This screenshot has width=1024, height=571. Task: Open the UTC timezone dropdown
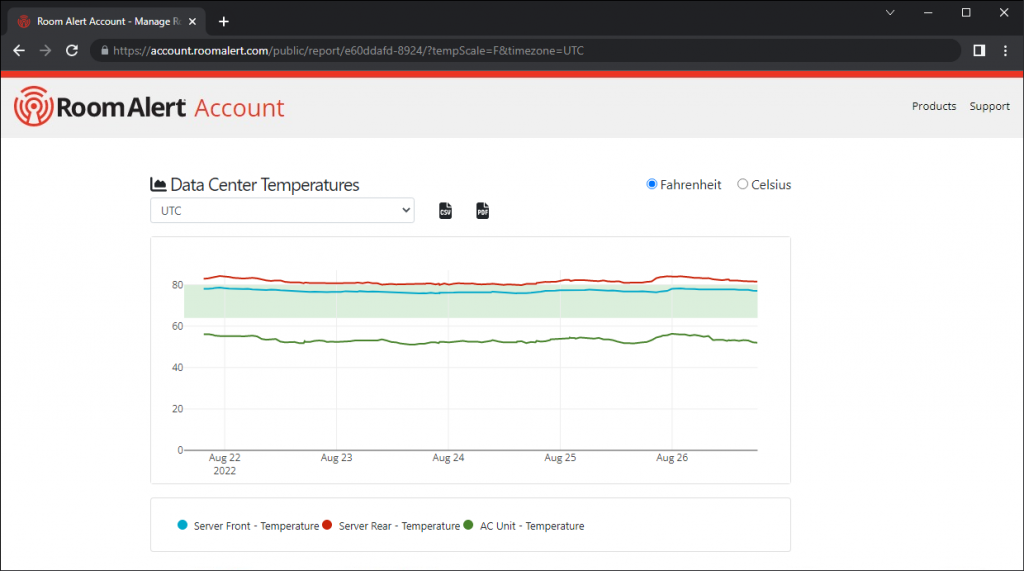pos(282,211)
